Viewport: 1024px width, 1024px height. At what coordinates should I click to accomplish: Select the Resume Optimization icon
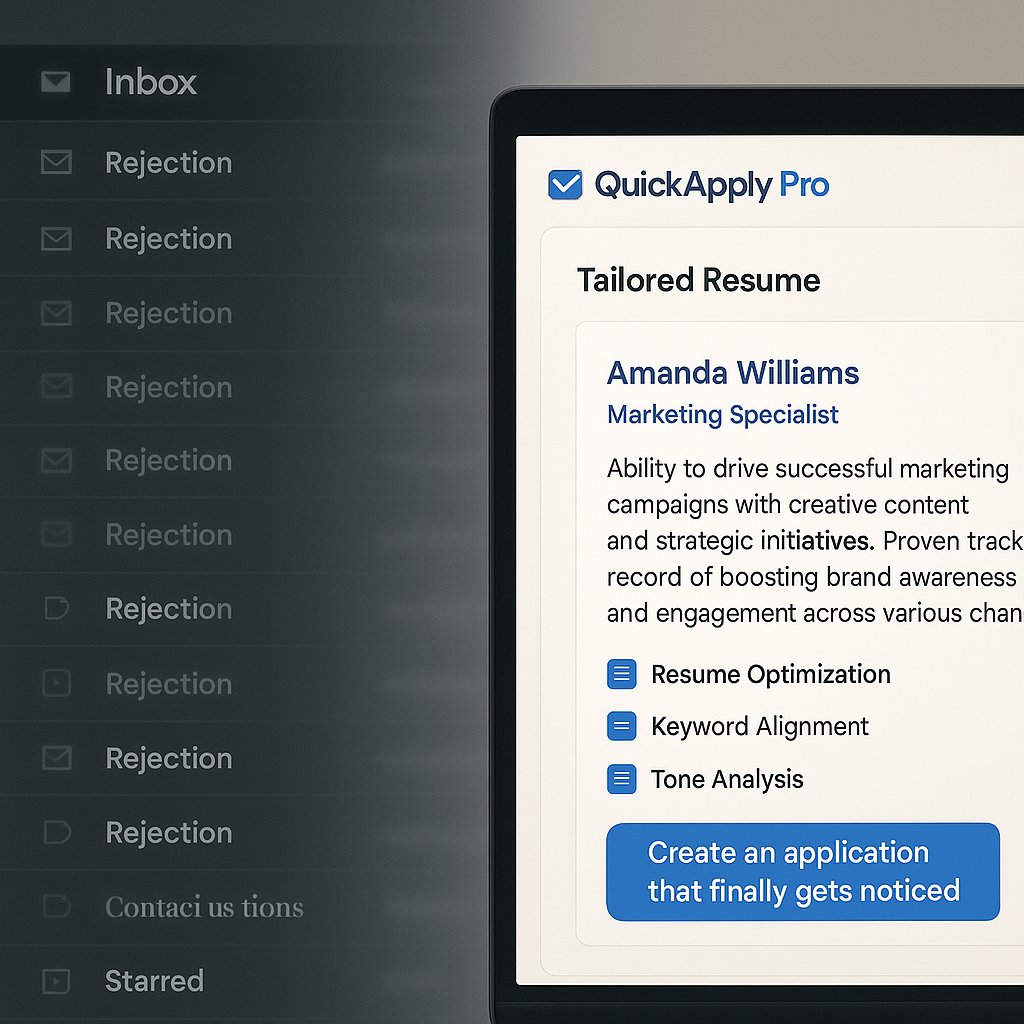click(x=620, y=674)
